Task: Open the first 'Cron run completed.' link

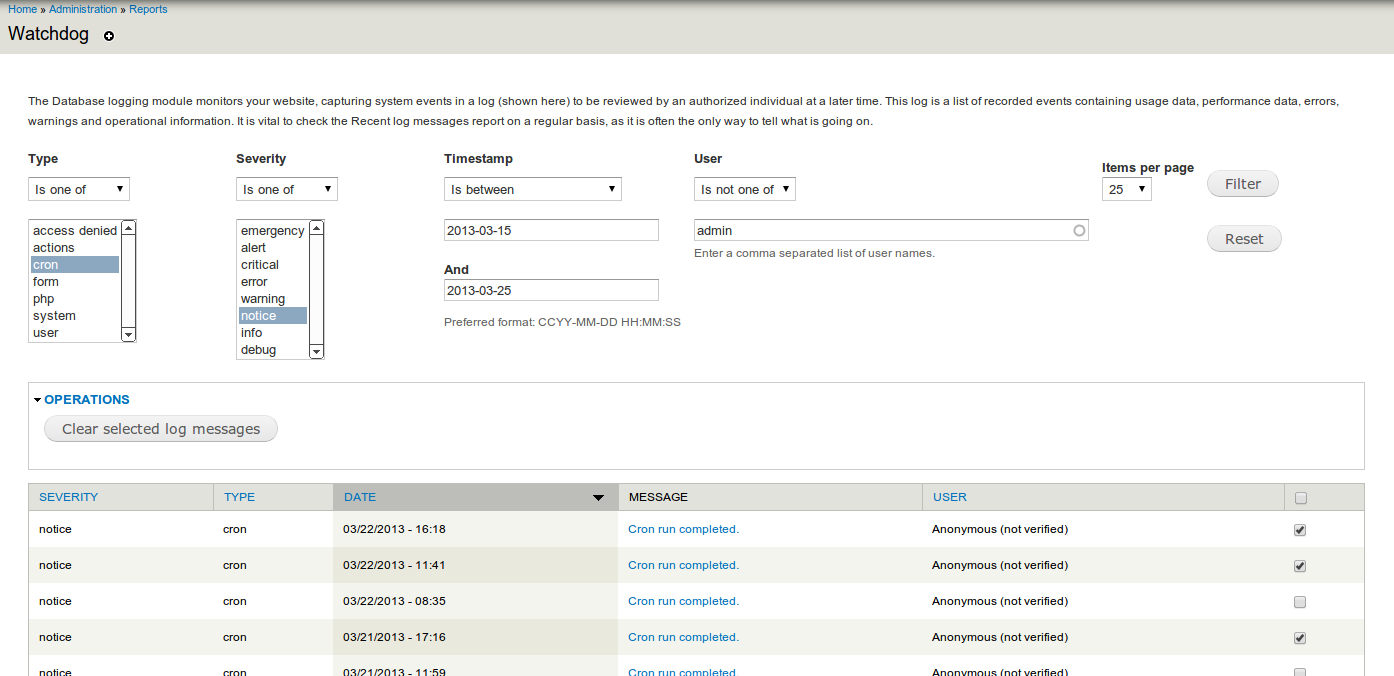Action: coord(683,529)
